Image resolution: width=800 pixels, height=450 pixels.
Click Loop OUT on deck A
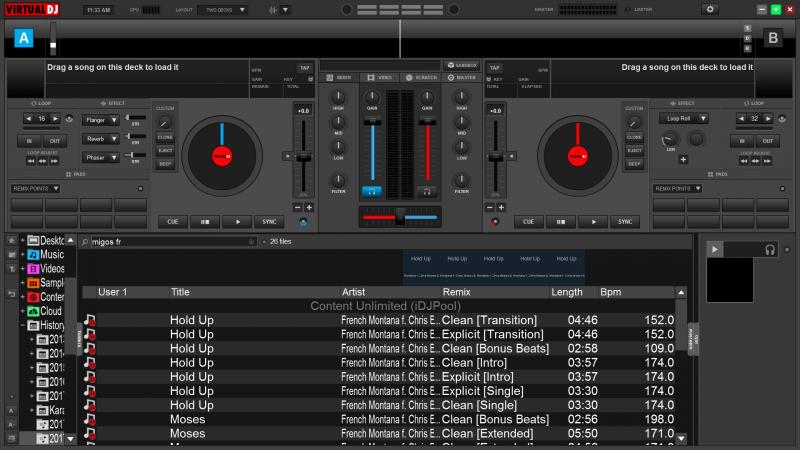pyautogui.click(x=55, y=141)
